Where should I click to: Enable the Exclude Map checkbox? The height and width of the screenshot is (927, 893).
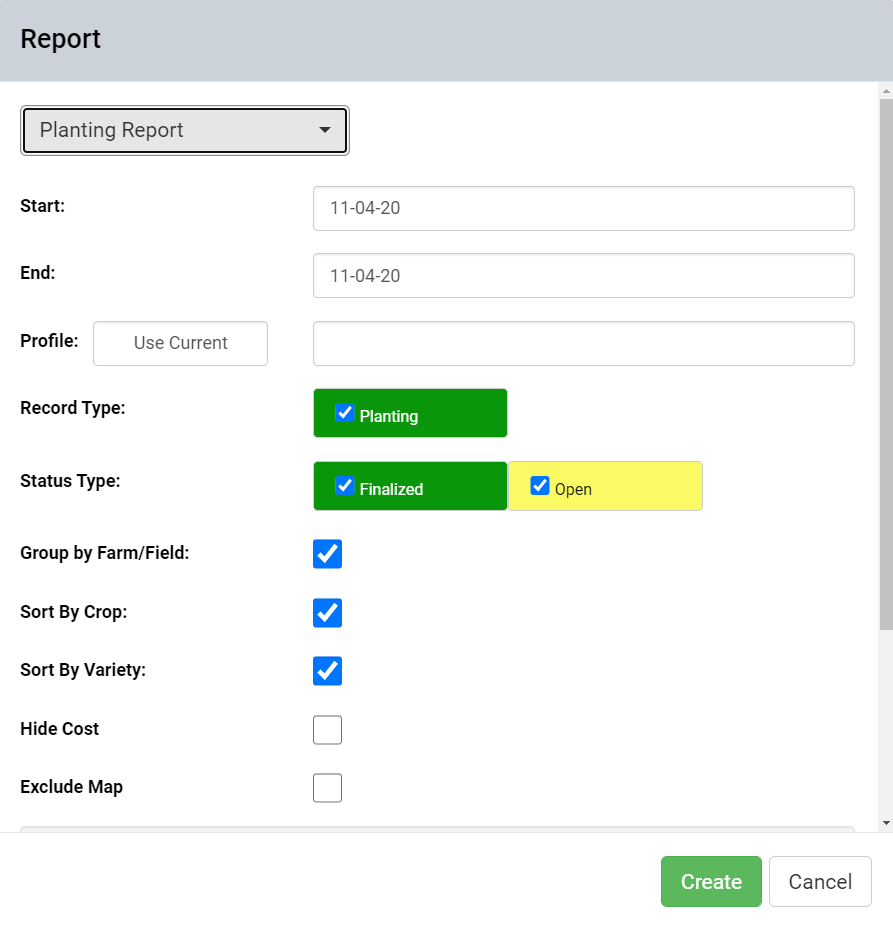328,787
